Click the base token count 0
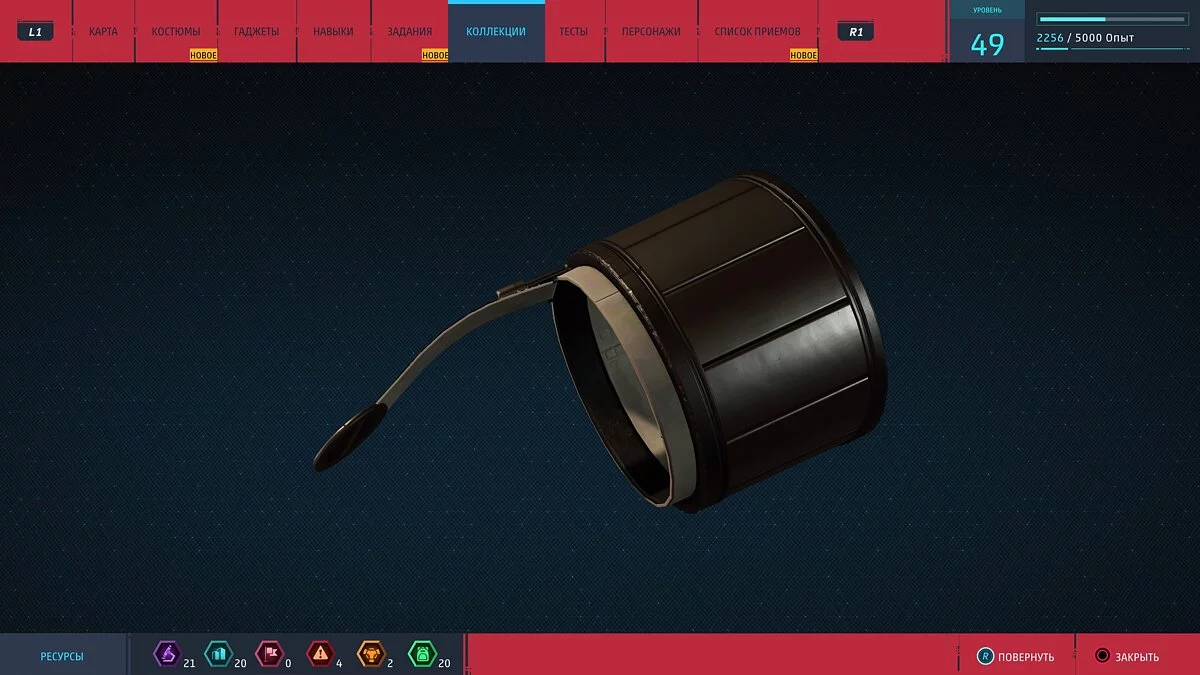The height and width of the screenshot is (675, 1200). click(x=288, y=663)
